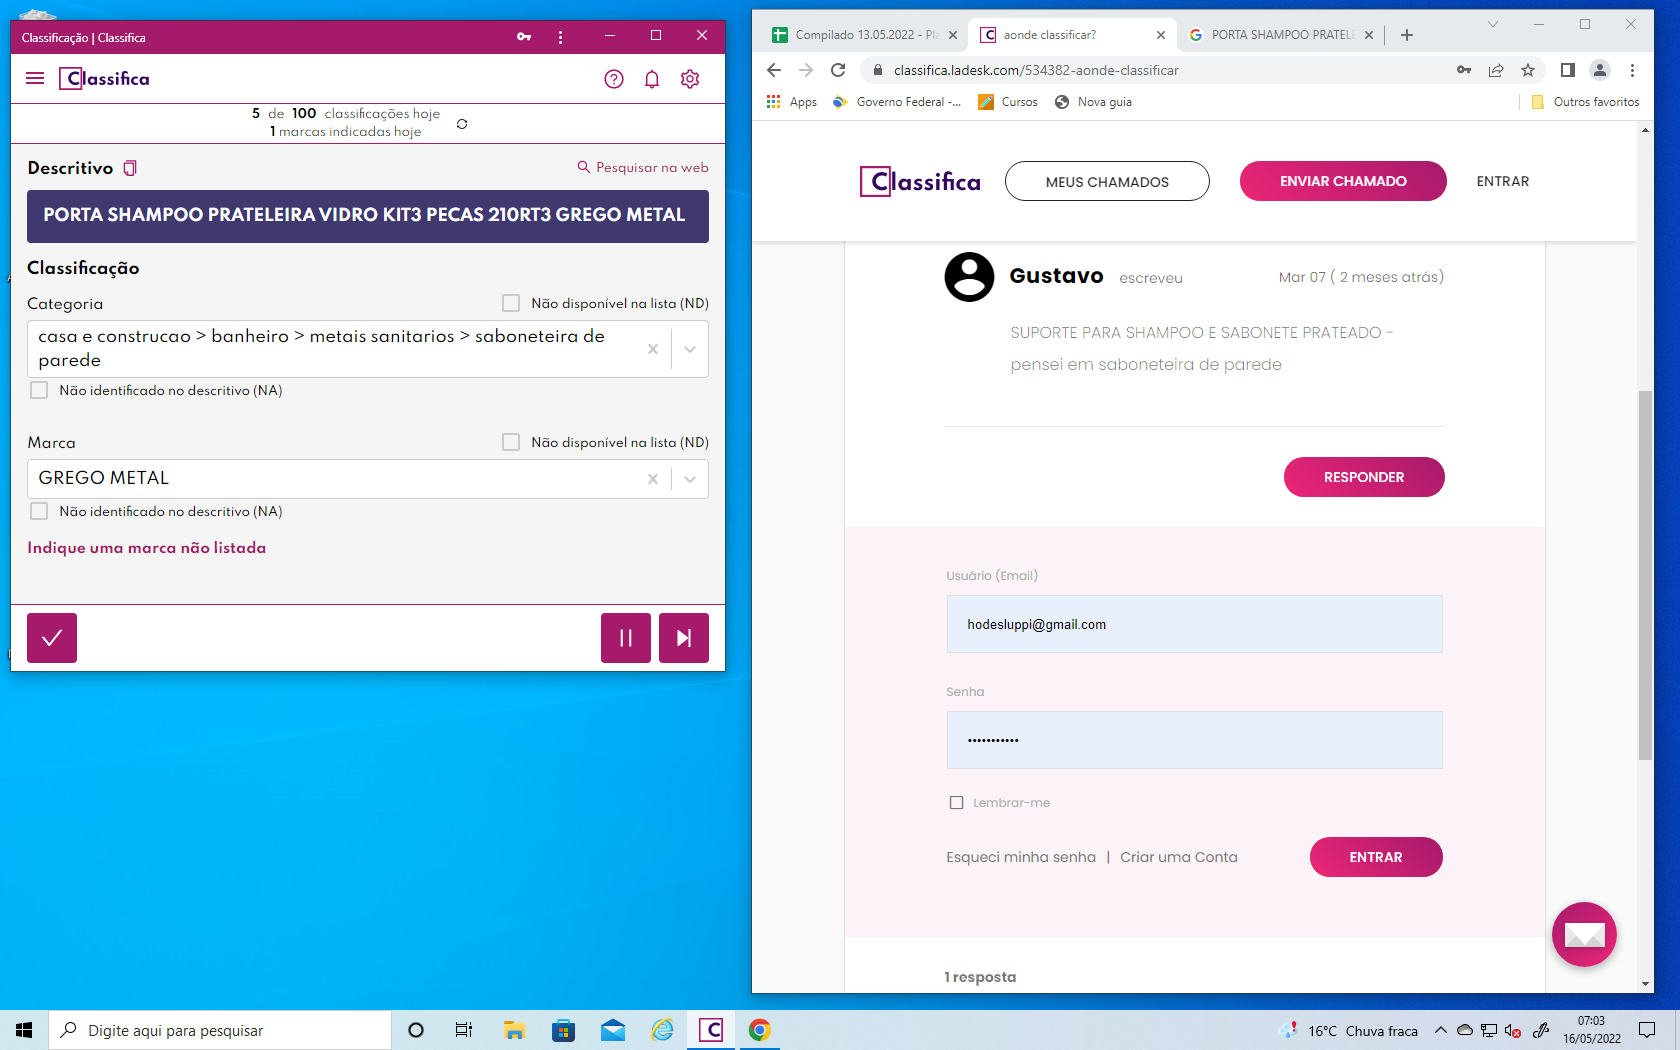1680x1050 pixels.
Task: Clear the GREGO METAL brand selection
Action: 653,479
